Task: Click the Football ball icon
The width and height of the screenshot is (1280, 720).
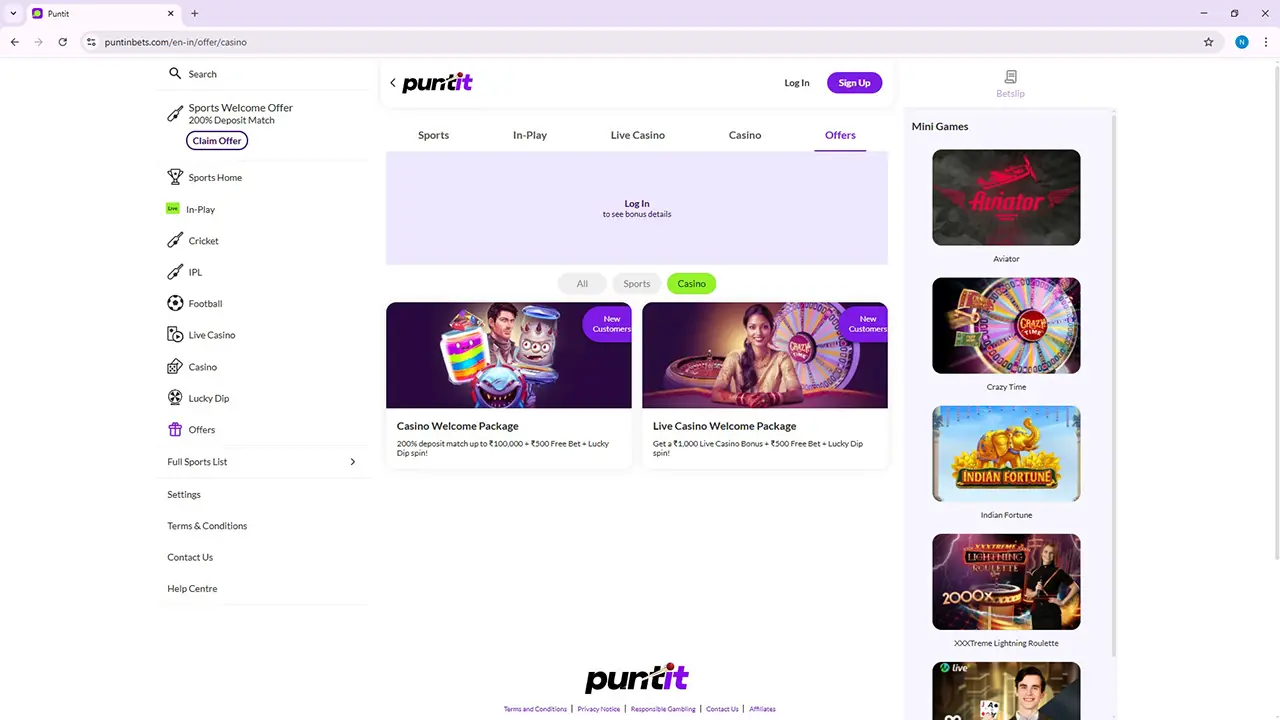Action: tap(175, 303)
